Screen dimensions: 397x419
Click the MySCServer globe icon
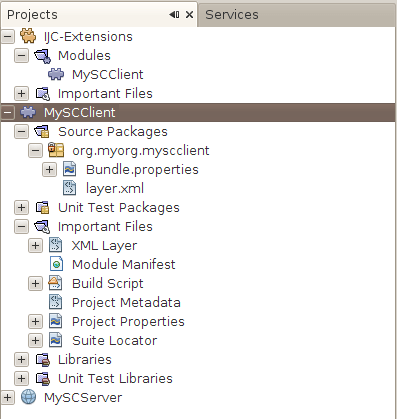click(28, 397)
